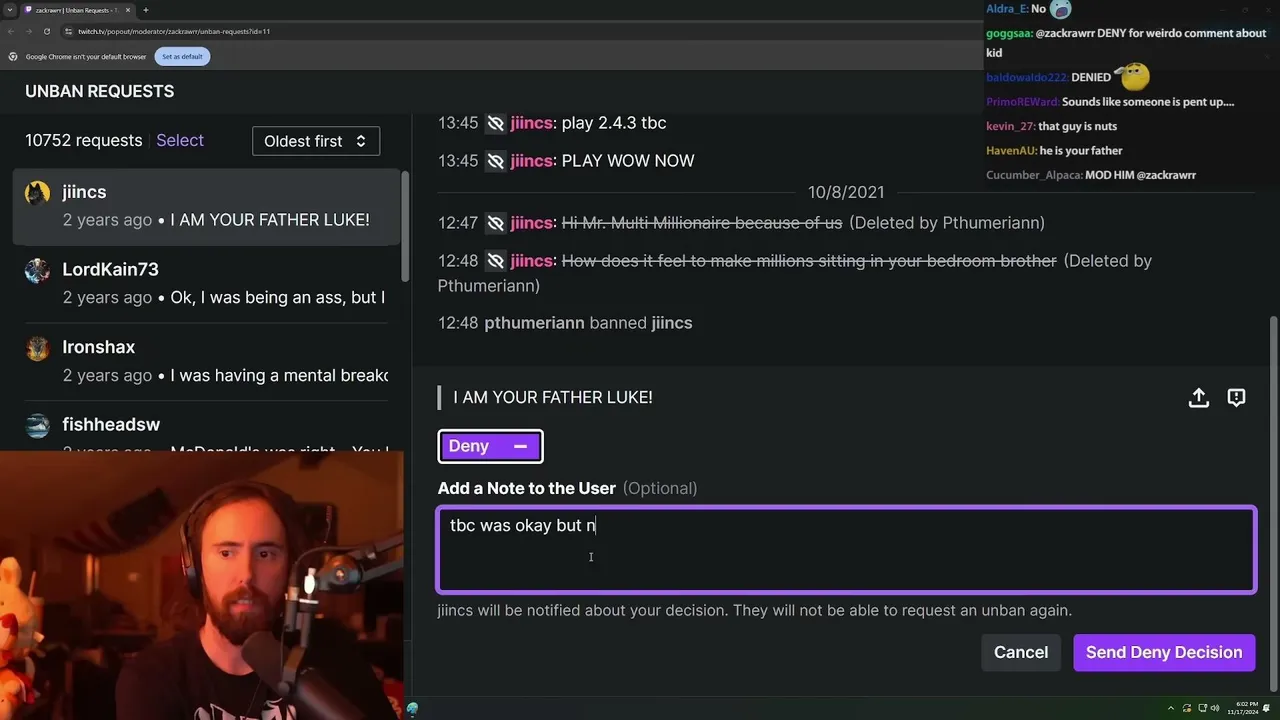The image size is (1280, 720).
Task: Toggle the eye icon on 'How does it feel' message
Action: pos(495,261)
